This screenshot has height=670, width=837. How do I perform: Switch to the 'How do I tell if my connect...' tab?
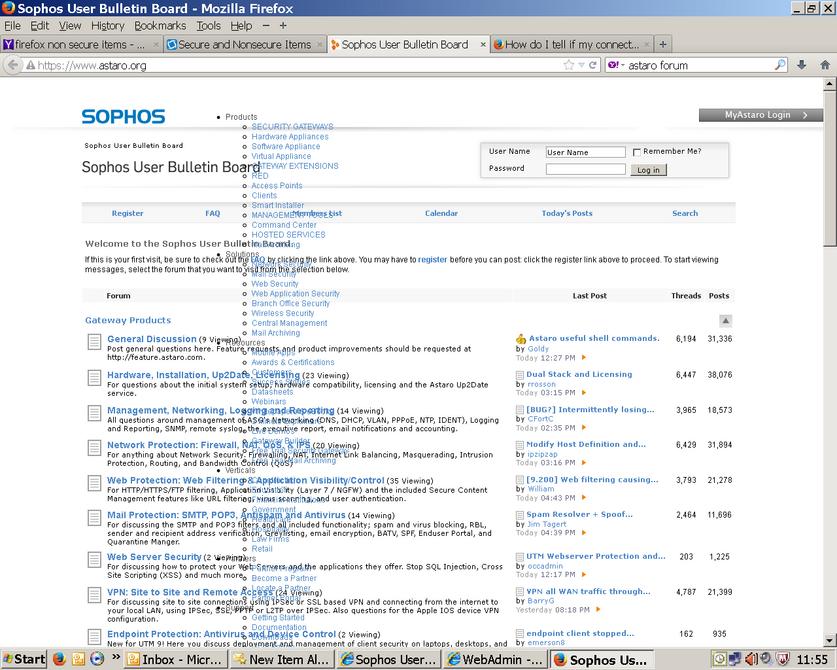pyautogui.click(x=572, y=44)
